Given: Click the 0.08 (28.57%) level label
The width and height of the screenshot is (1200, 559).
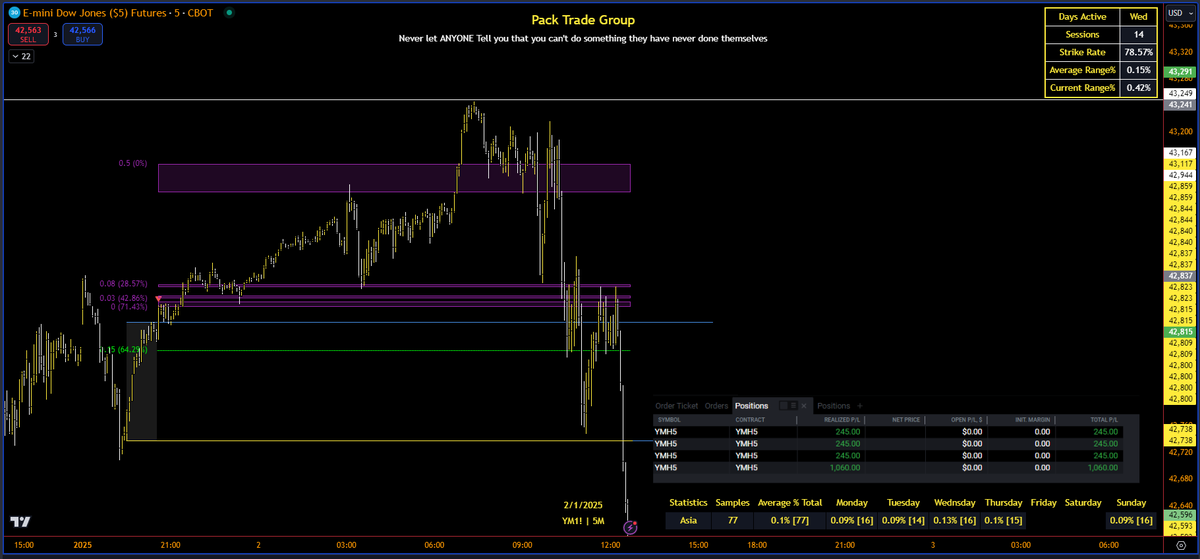Looking at the screenshot, I should tap(123, 284).
